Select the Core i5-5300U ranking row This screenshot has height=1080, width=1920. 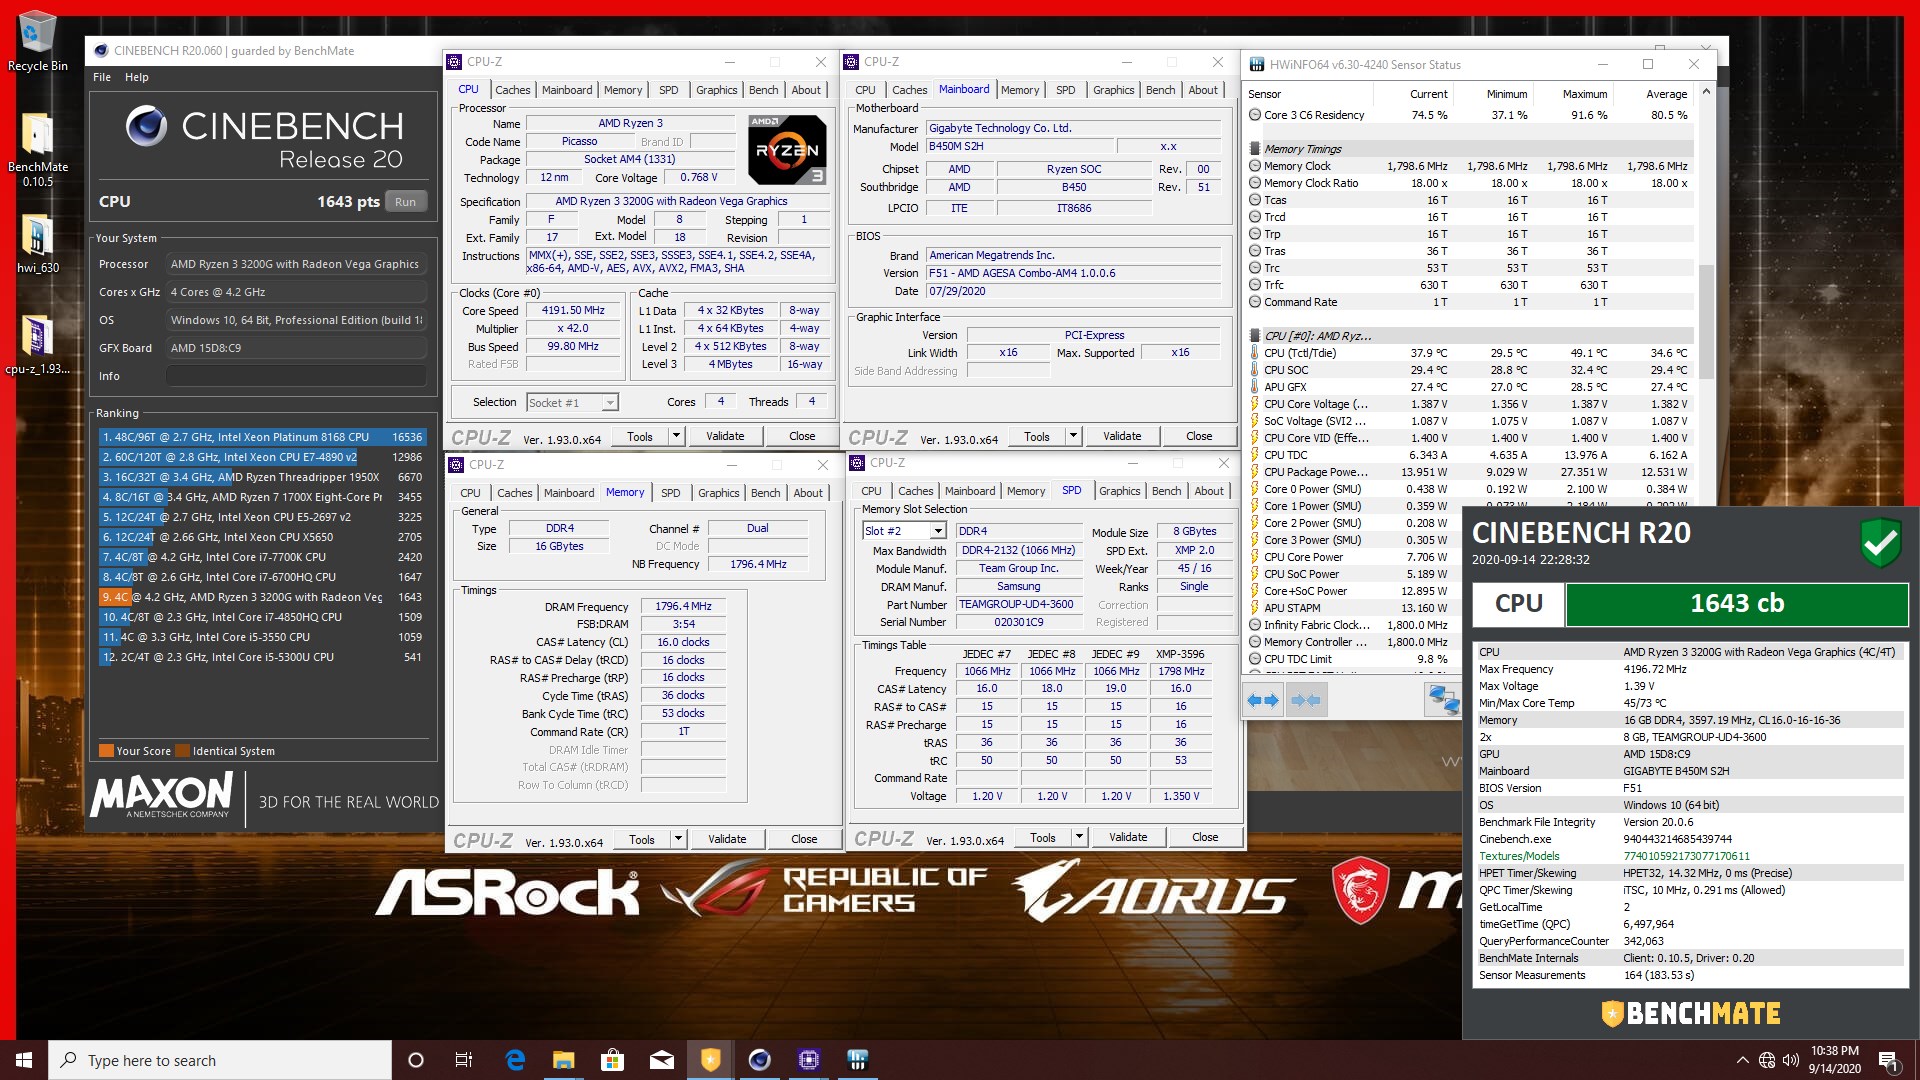[263, 657]
